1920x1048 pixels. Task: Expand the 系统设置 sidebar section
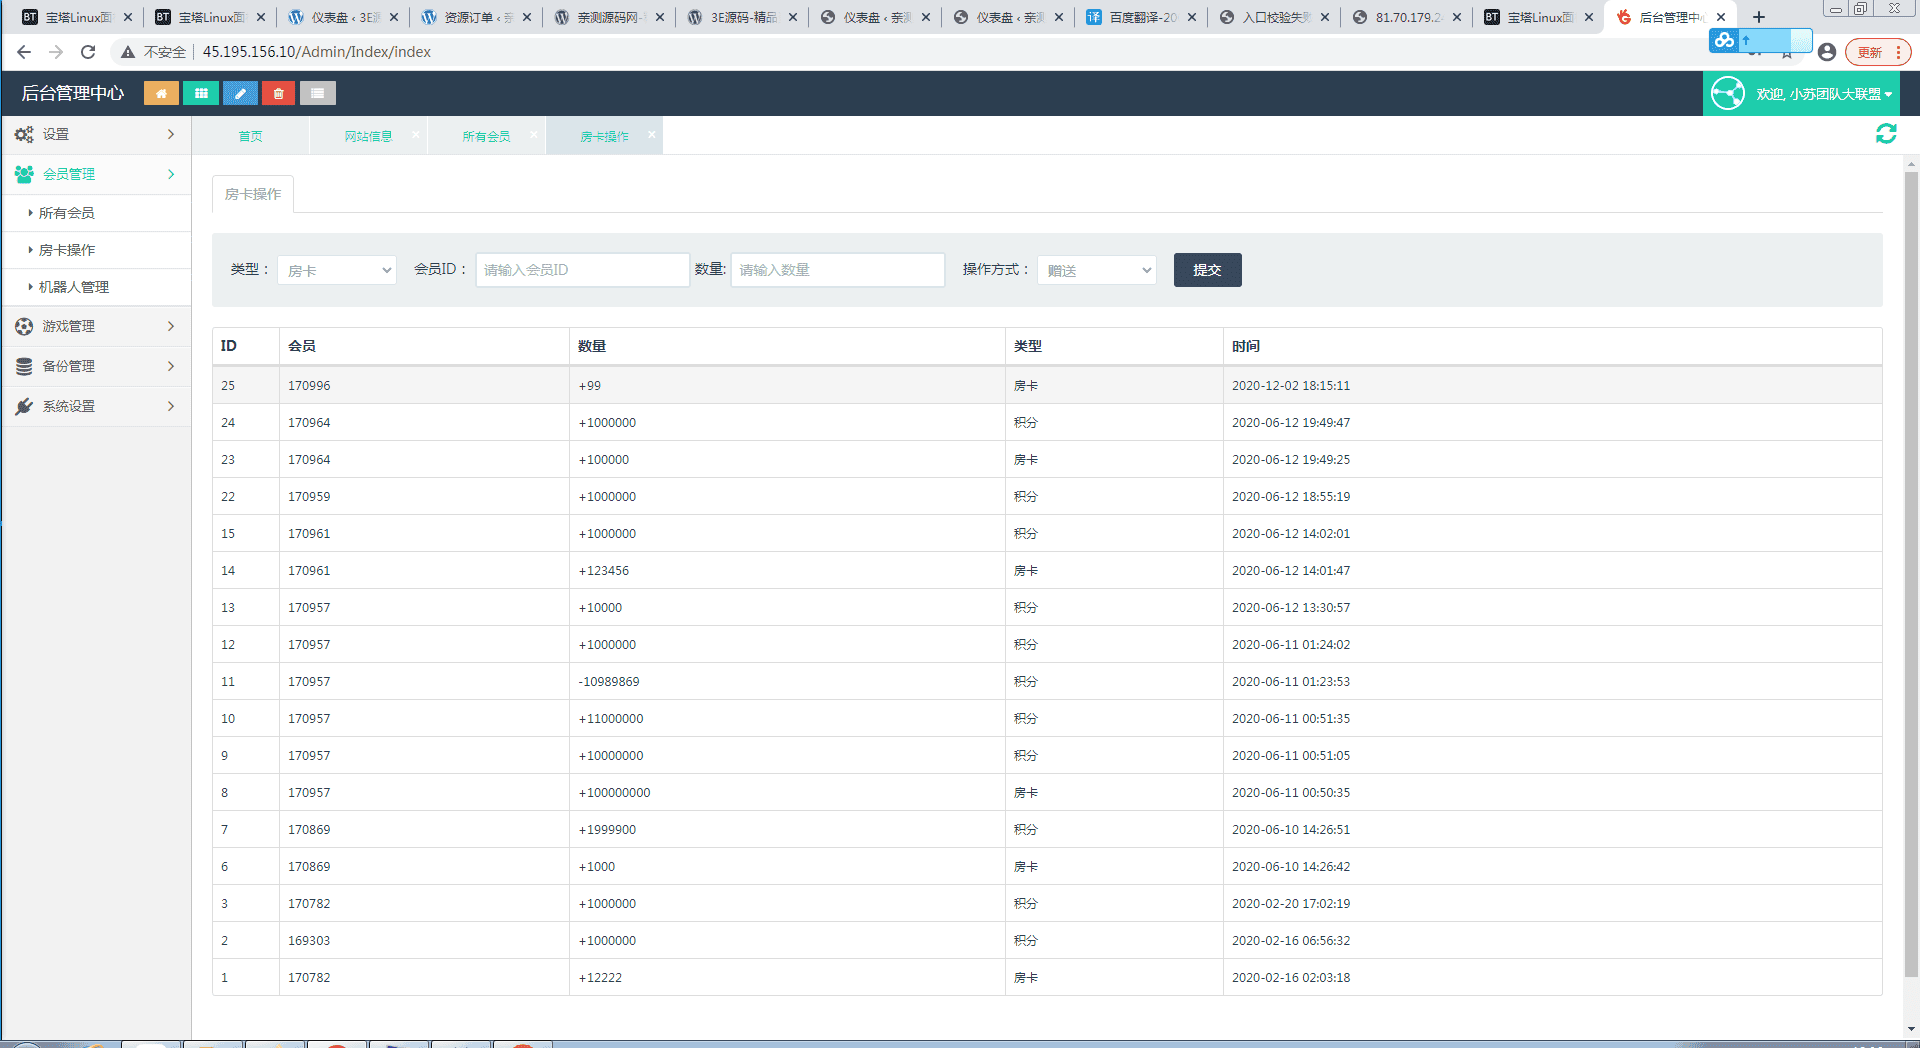coord(95,406)
